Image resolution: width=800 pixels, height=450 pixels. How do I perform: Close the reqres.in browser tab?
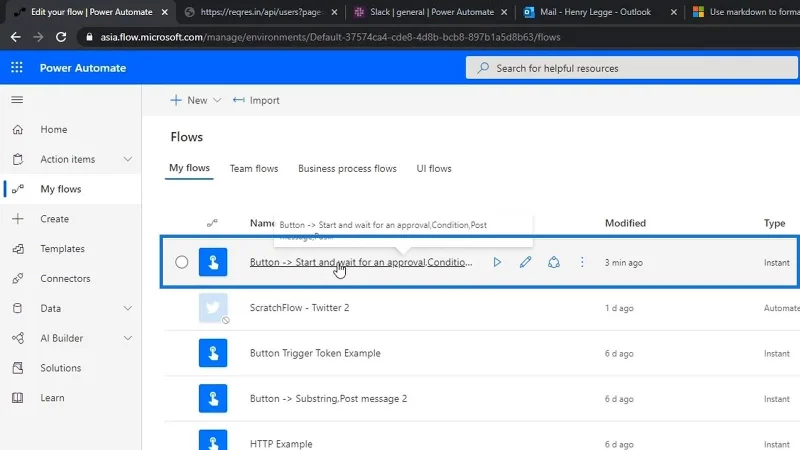coord(334,12)
